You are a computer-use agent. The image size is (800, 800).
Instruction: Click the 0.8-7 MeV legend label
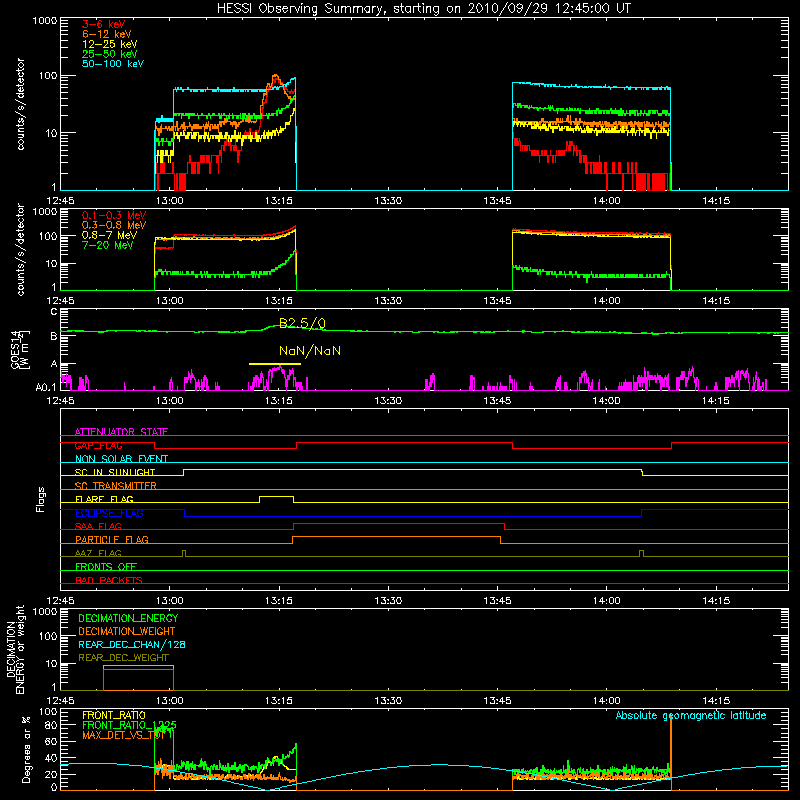(110, 235)
